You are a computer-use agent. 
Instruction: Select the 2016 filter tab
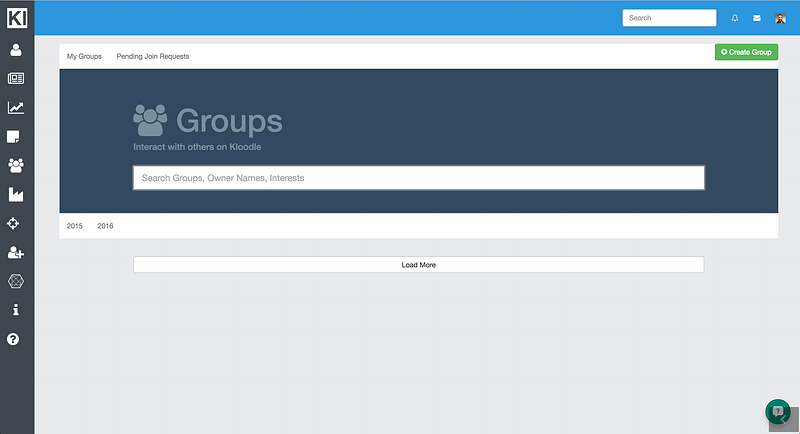[105, 226]
